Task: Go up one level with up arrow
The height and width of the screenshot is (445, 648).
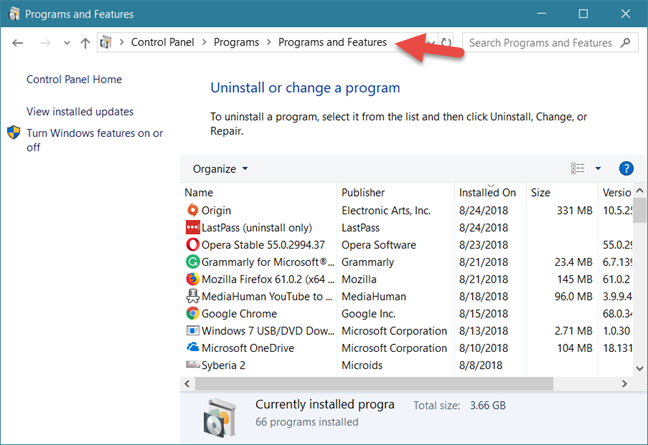Action: pyautogui.click(x=85, y=43)
